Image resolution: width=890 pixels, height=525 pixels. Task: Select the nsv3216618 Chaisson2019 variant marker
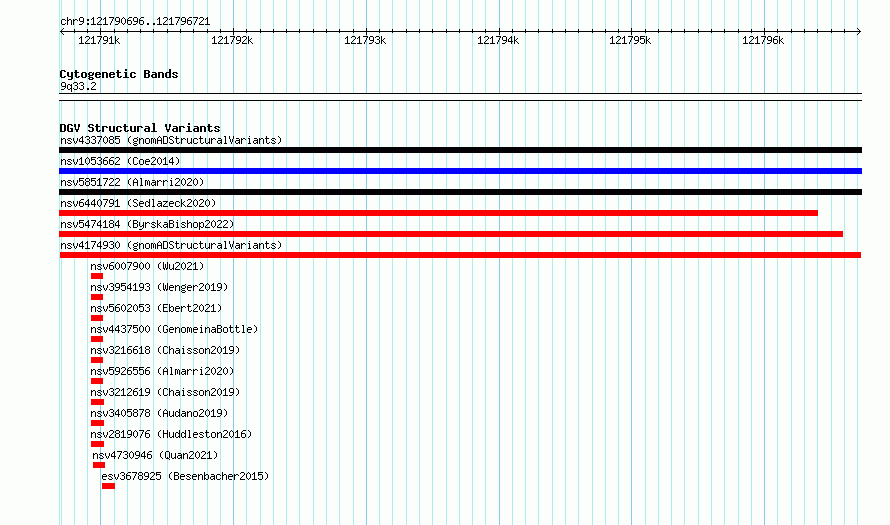(97, 360)
